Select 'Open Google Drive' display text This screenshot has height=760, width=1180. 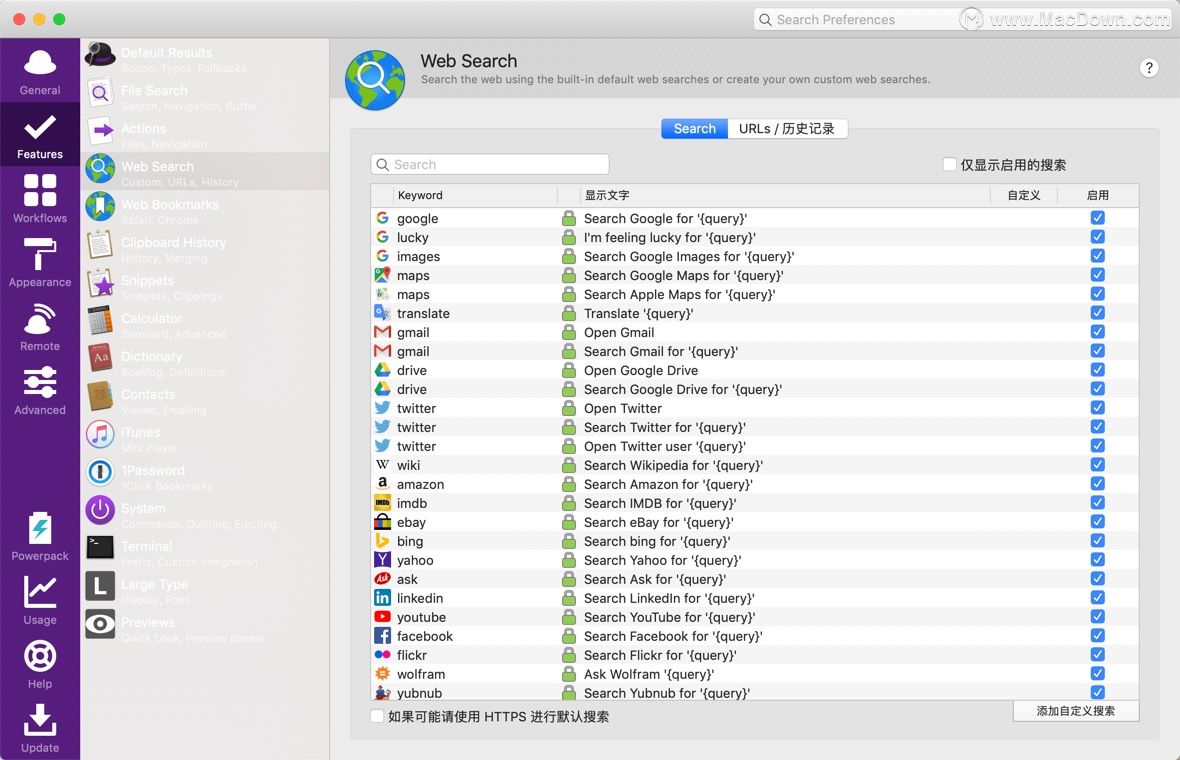640,370
